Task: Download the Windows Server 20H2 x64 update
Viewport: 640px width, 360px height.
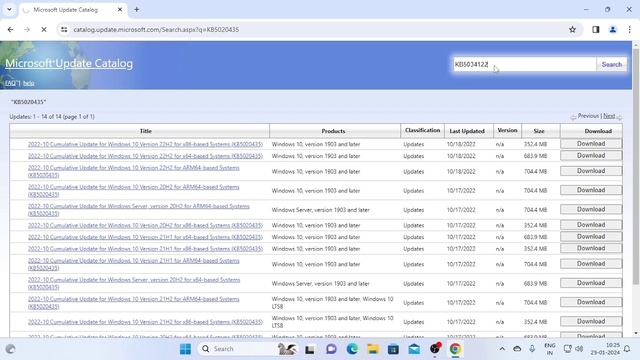Action: (x=591, y=283)
